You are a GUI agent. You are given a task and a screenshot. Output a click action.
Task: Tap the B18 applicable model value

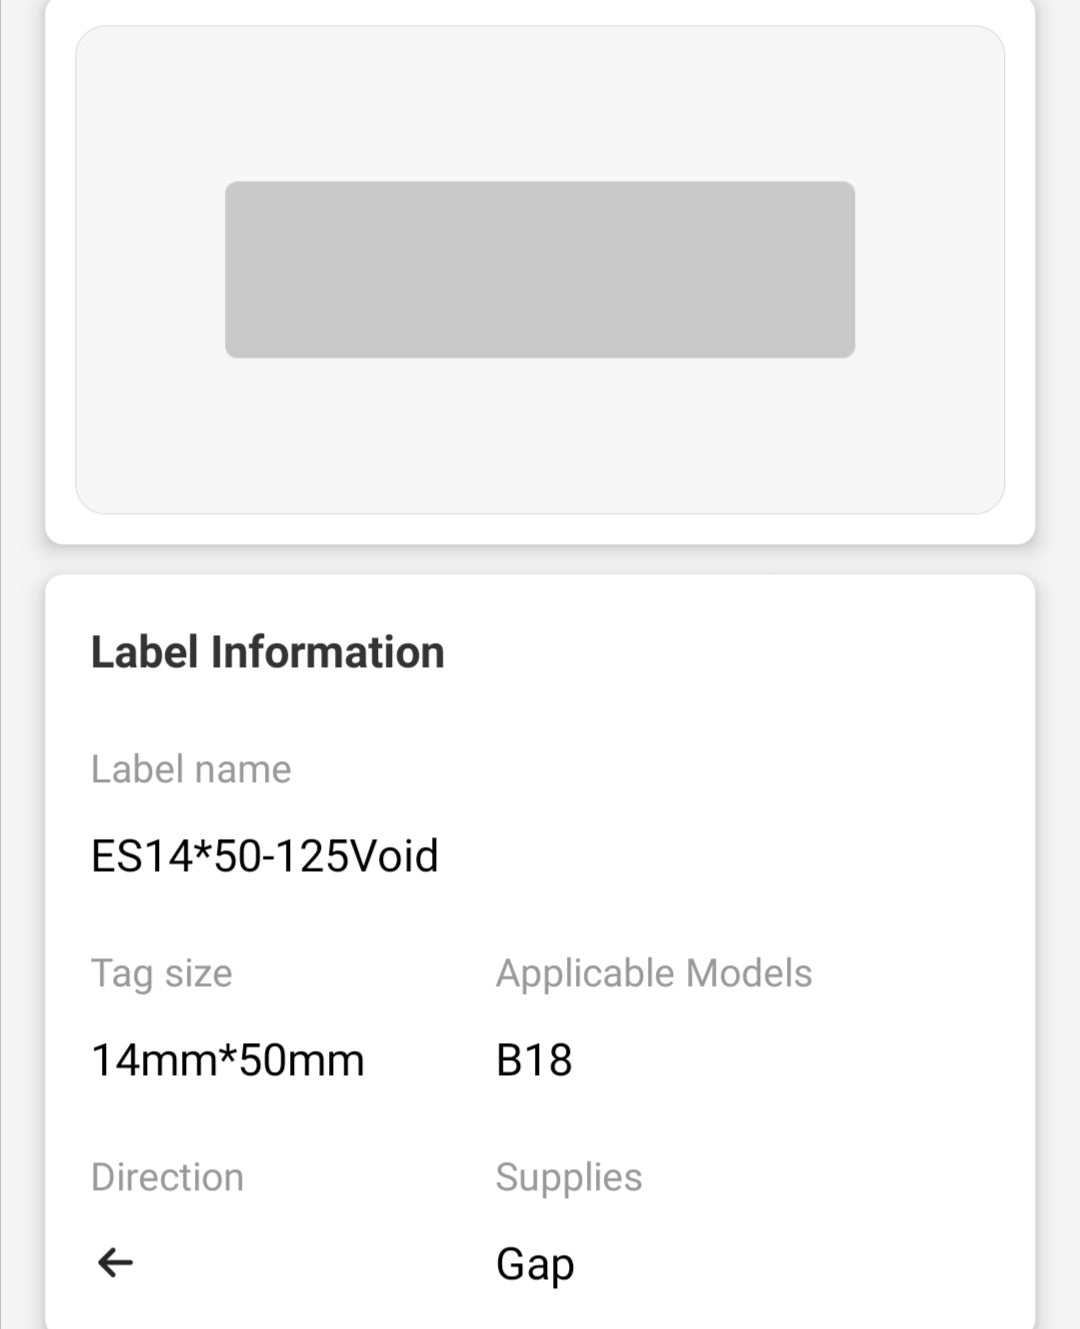coord(534,1060)
